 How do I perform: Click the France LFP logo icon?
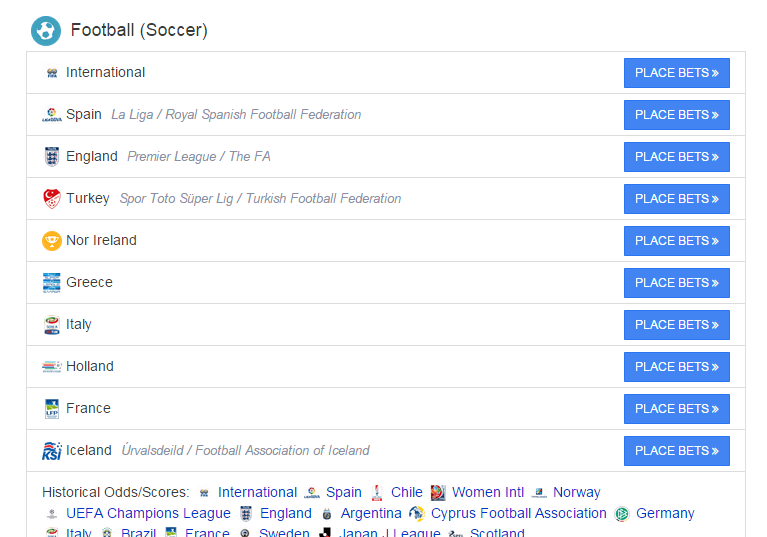click(x=52, y=409)
